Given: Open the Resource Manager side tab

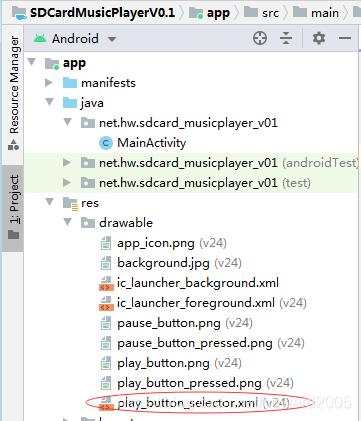Looking at the screenshot, I should tap(14, 93).
